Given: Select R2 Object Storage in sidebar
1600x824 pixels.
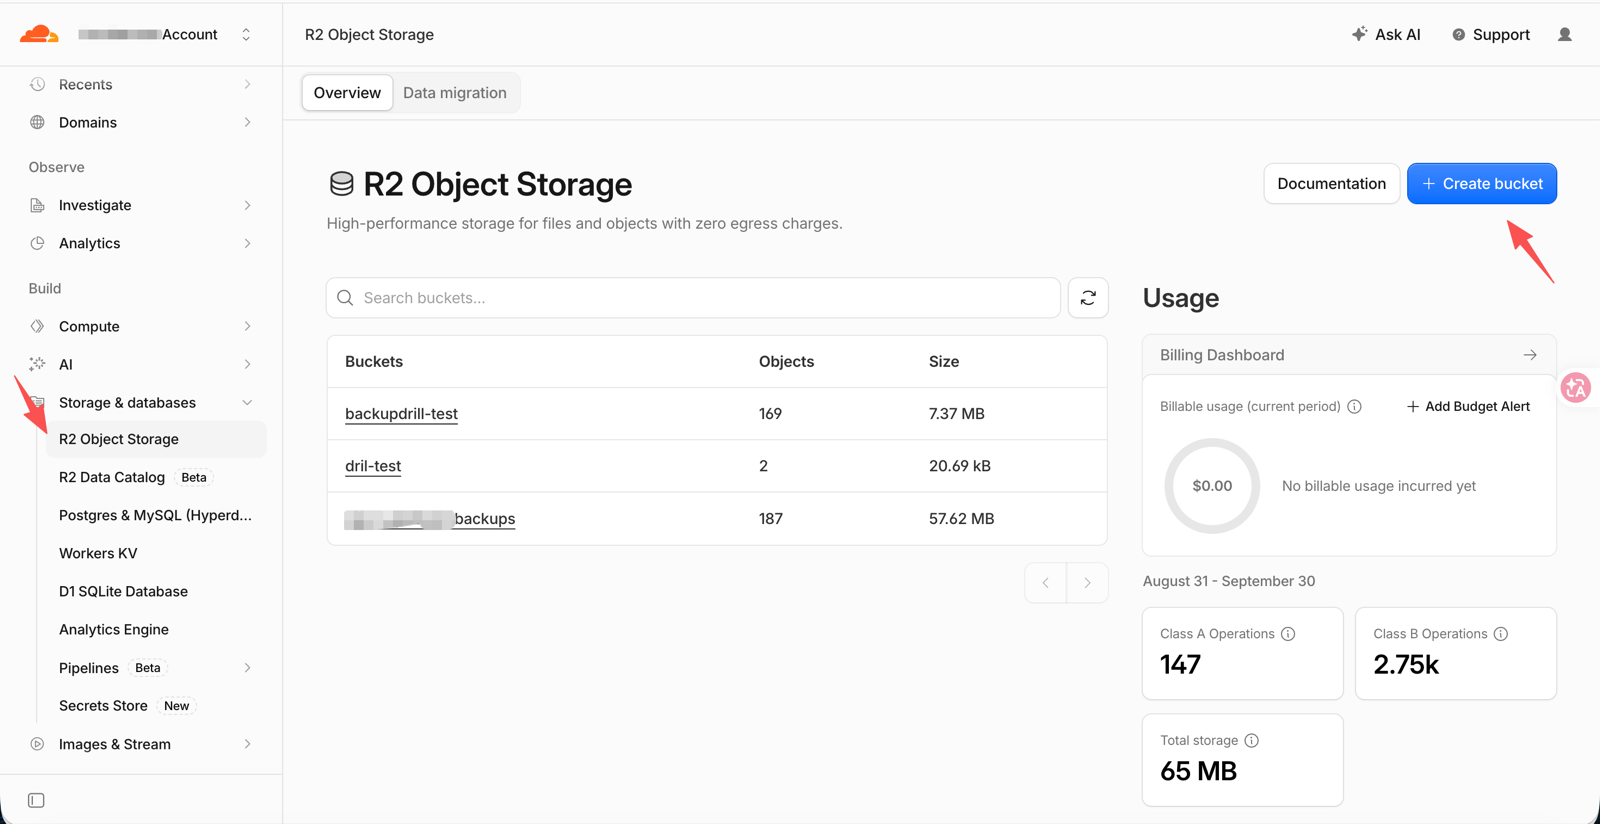Looking at the screenshot, I should (x=156, y=439).
